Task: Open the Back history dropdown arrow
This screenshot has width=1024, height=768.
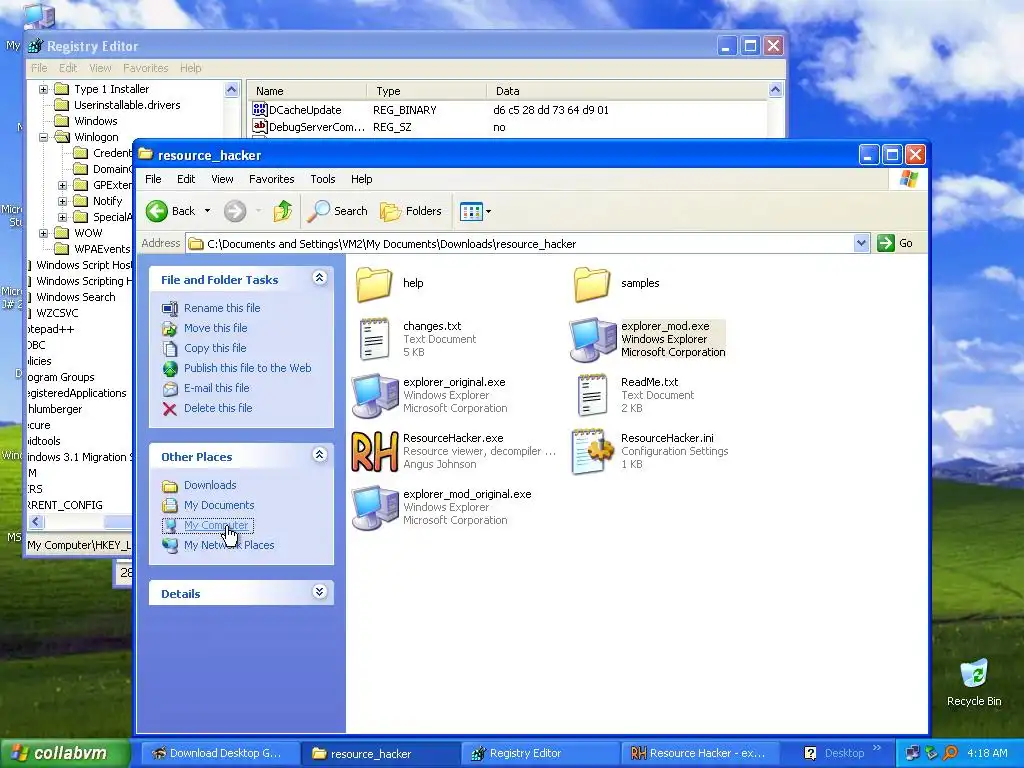Action: 207,211
